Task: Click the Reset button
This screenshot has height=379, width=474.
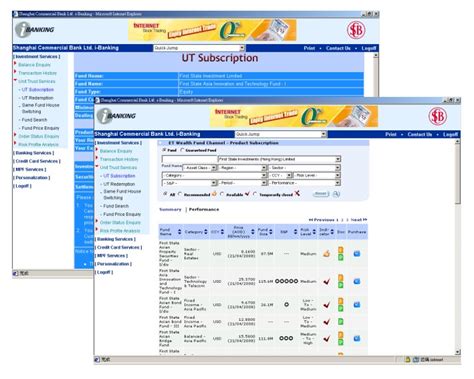Action: pyautogui.click(x=321, y=194)
